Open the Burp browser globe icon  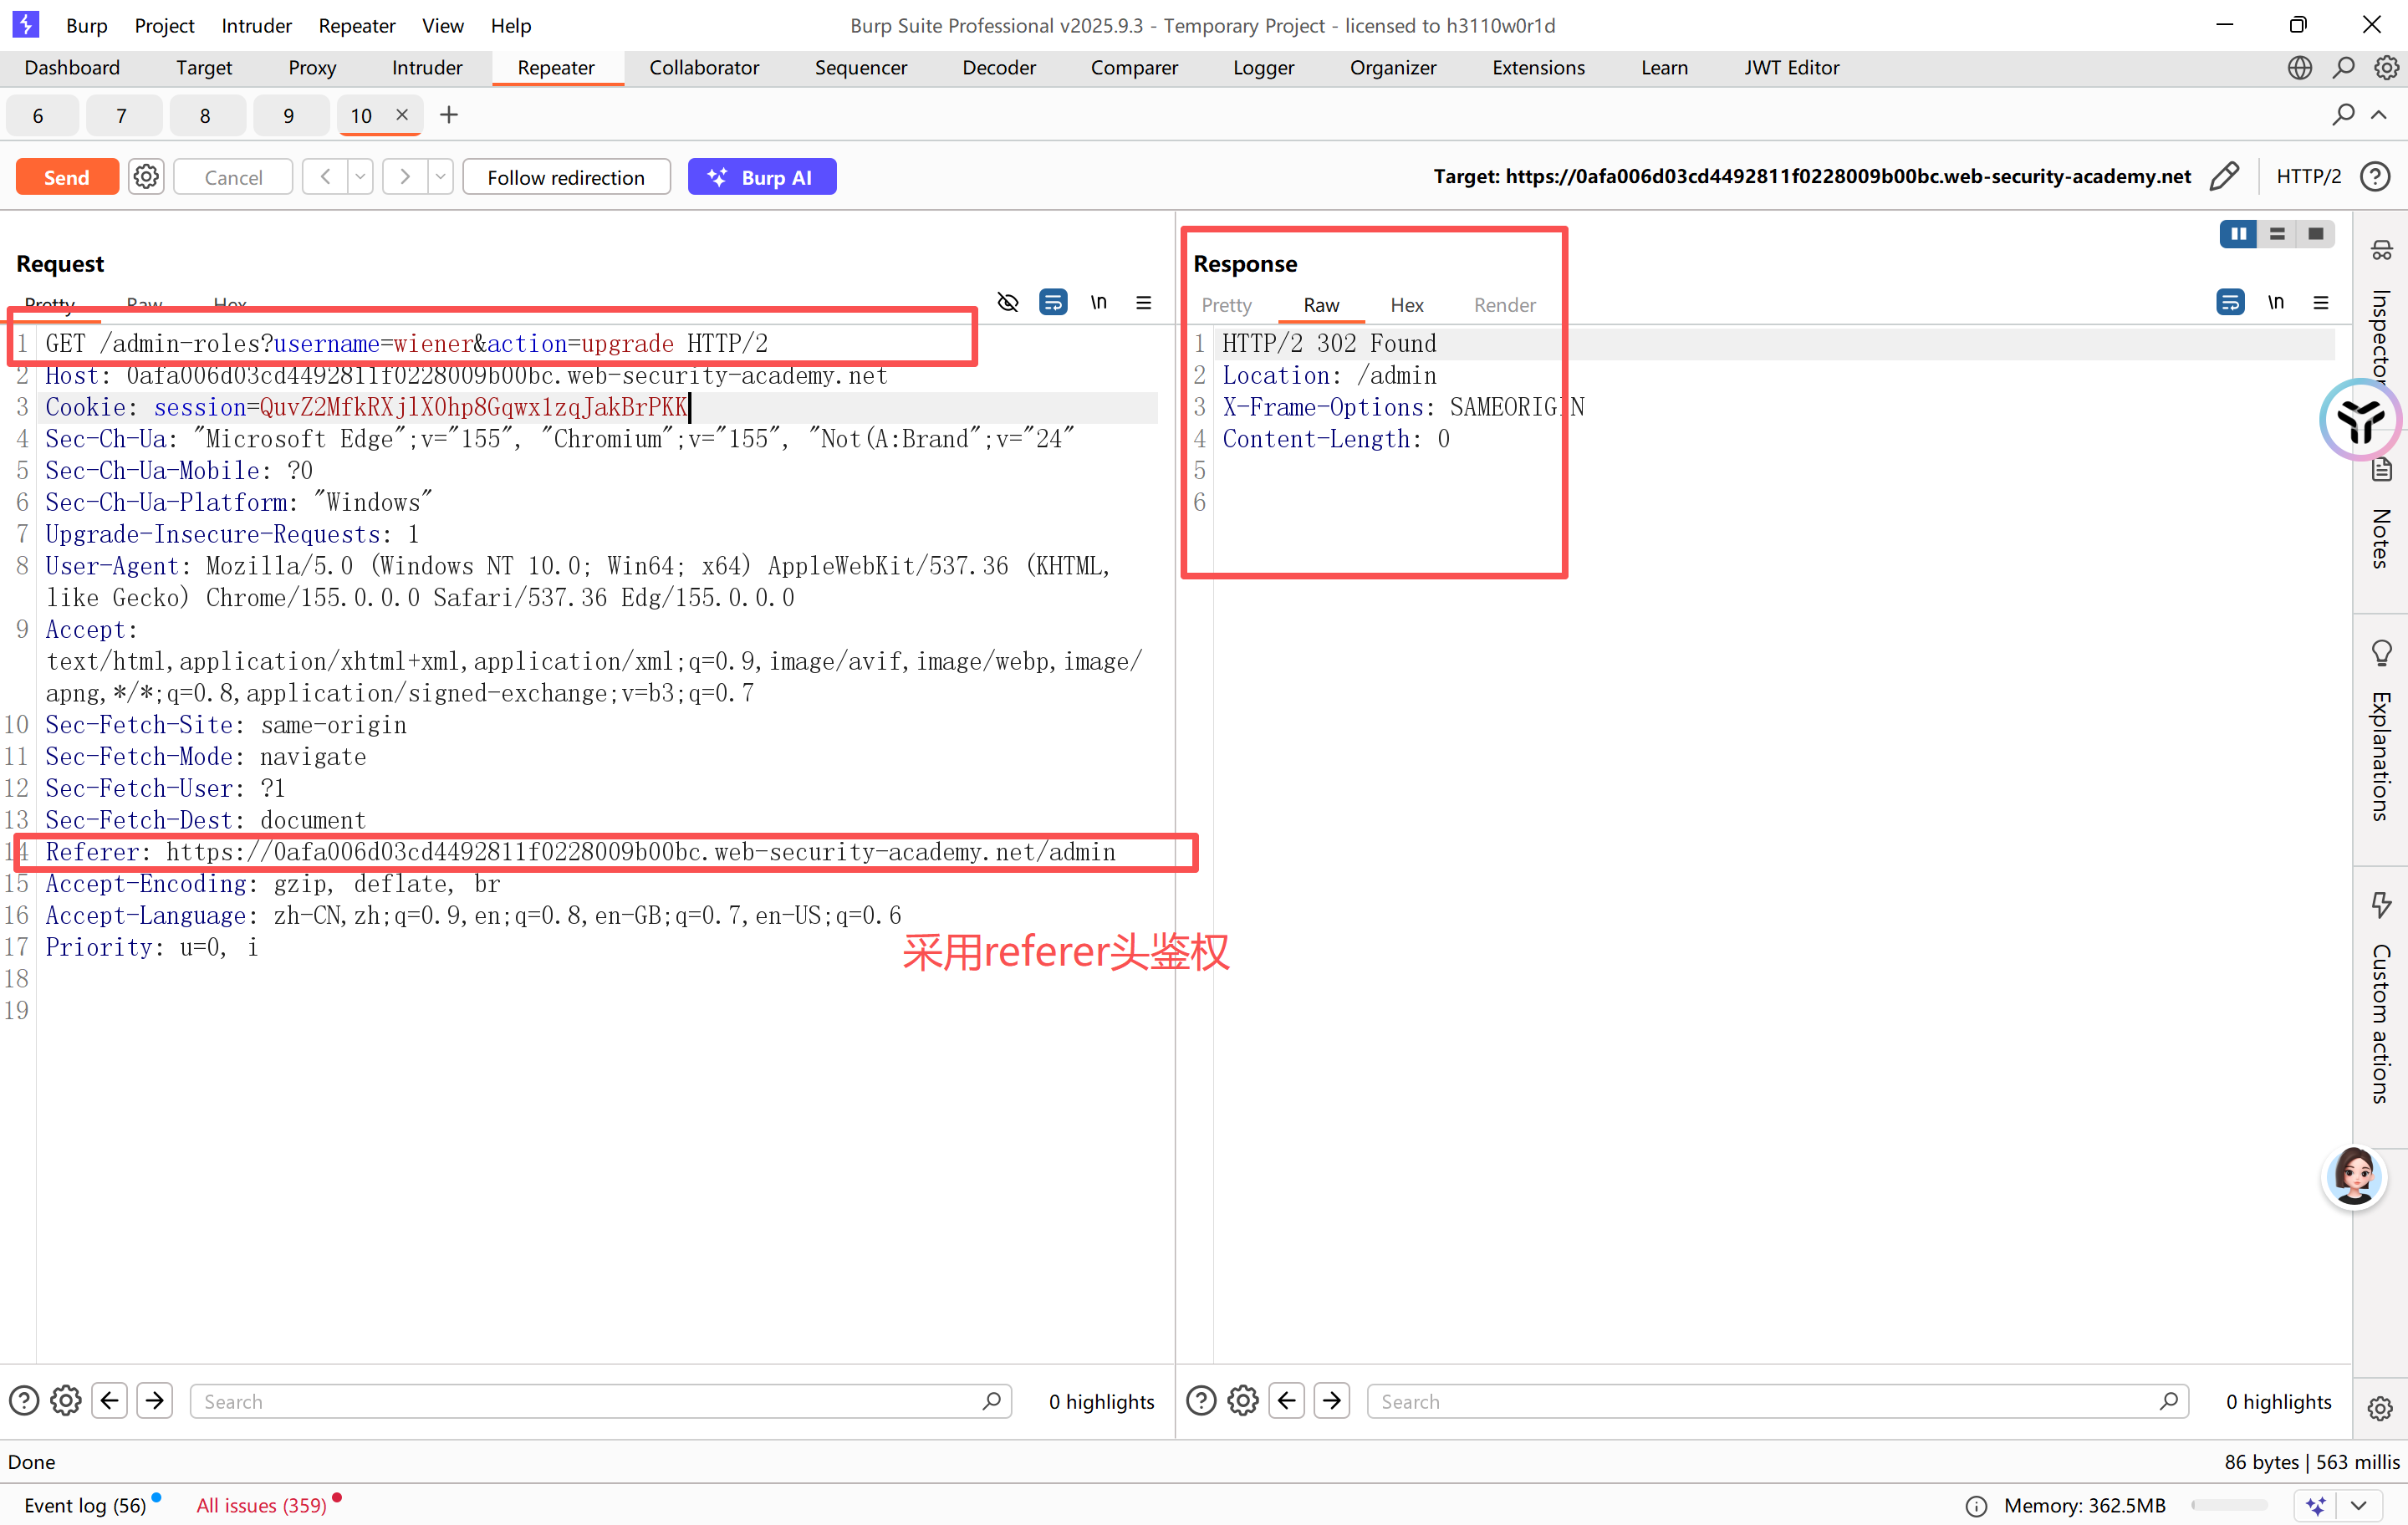click(x=2299, y=67)
